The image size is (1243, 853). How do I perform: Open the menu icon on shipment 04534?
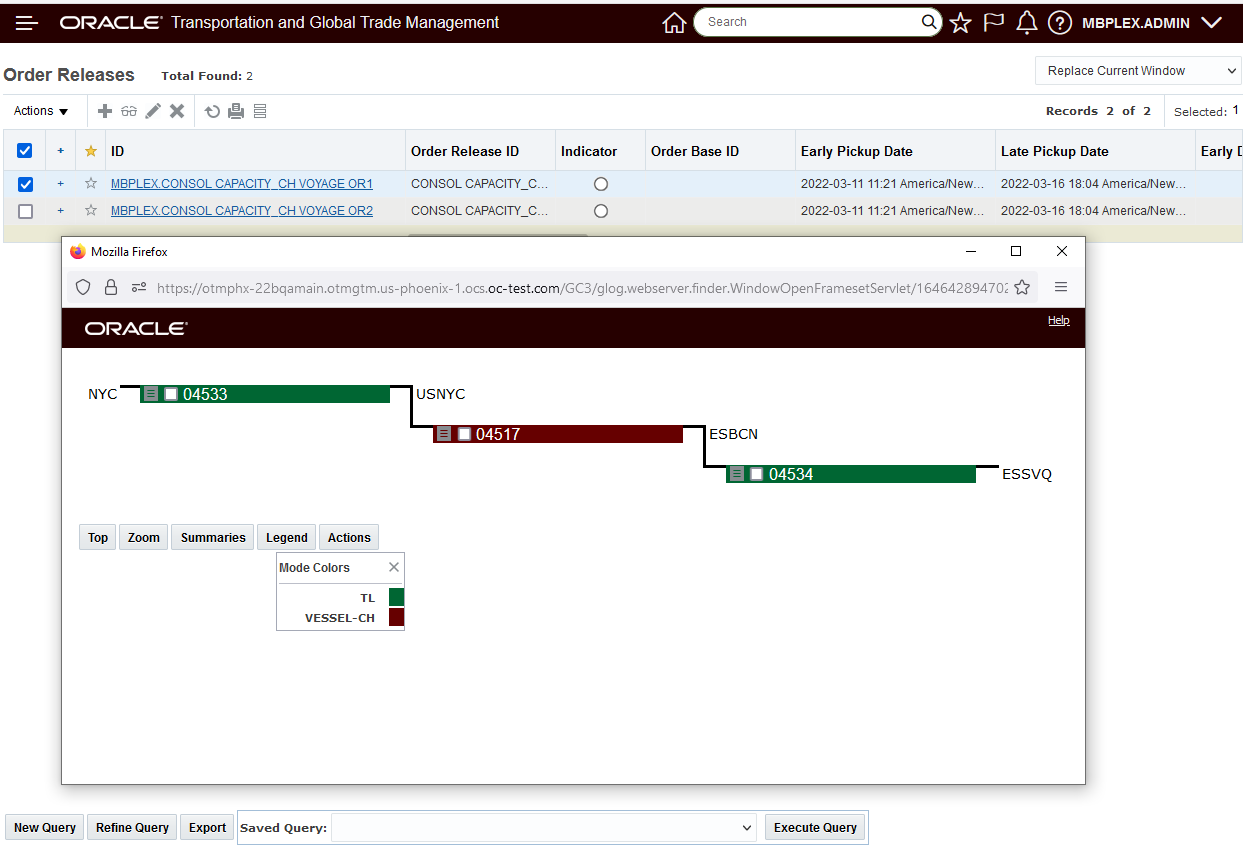[x=737, y=474]
